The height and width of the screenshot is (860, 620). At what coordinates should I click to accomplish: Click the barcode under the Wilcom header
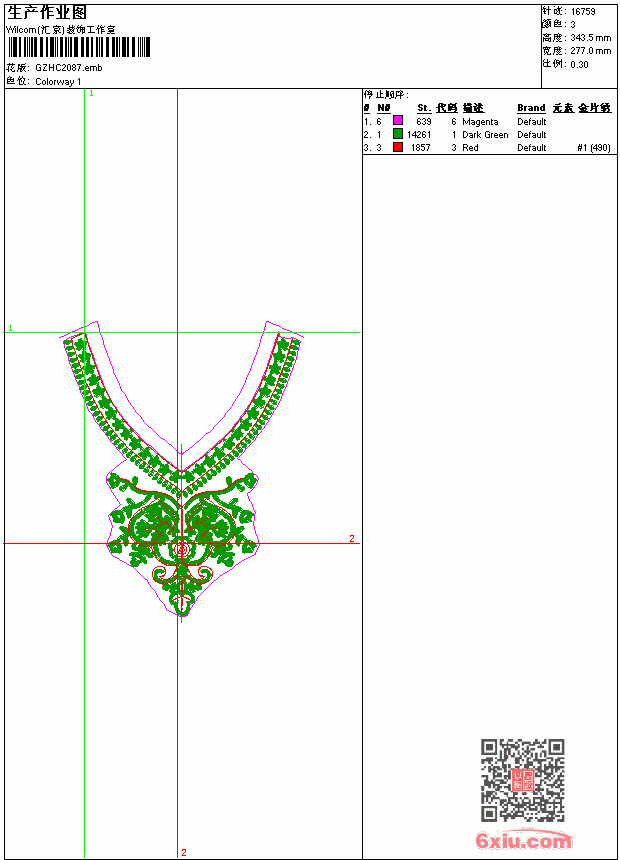tap(78, 47)
